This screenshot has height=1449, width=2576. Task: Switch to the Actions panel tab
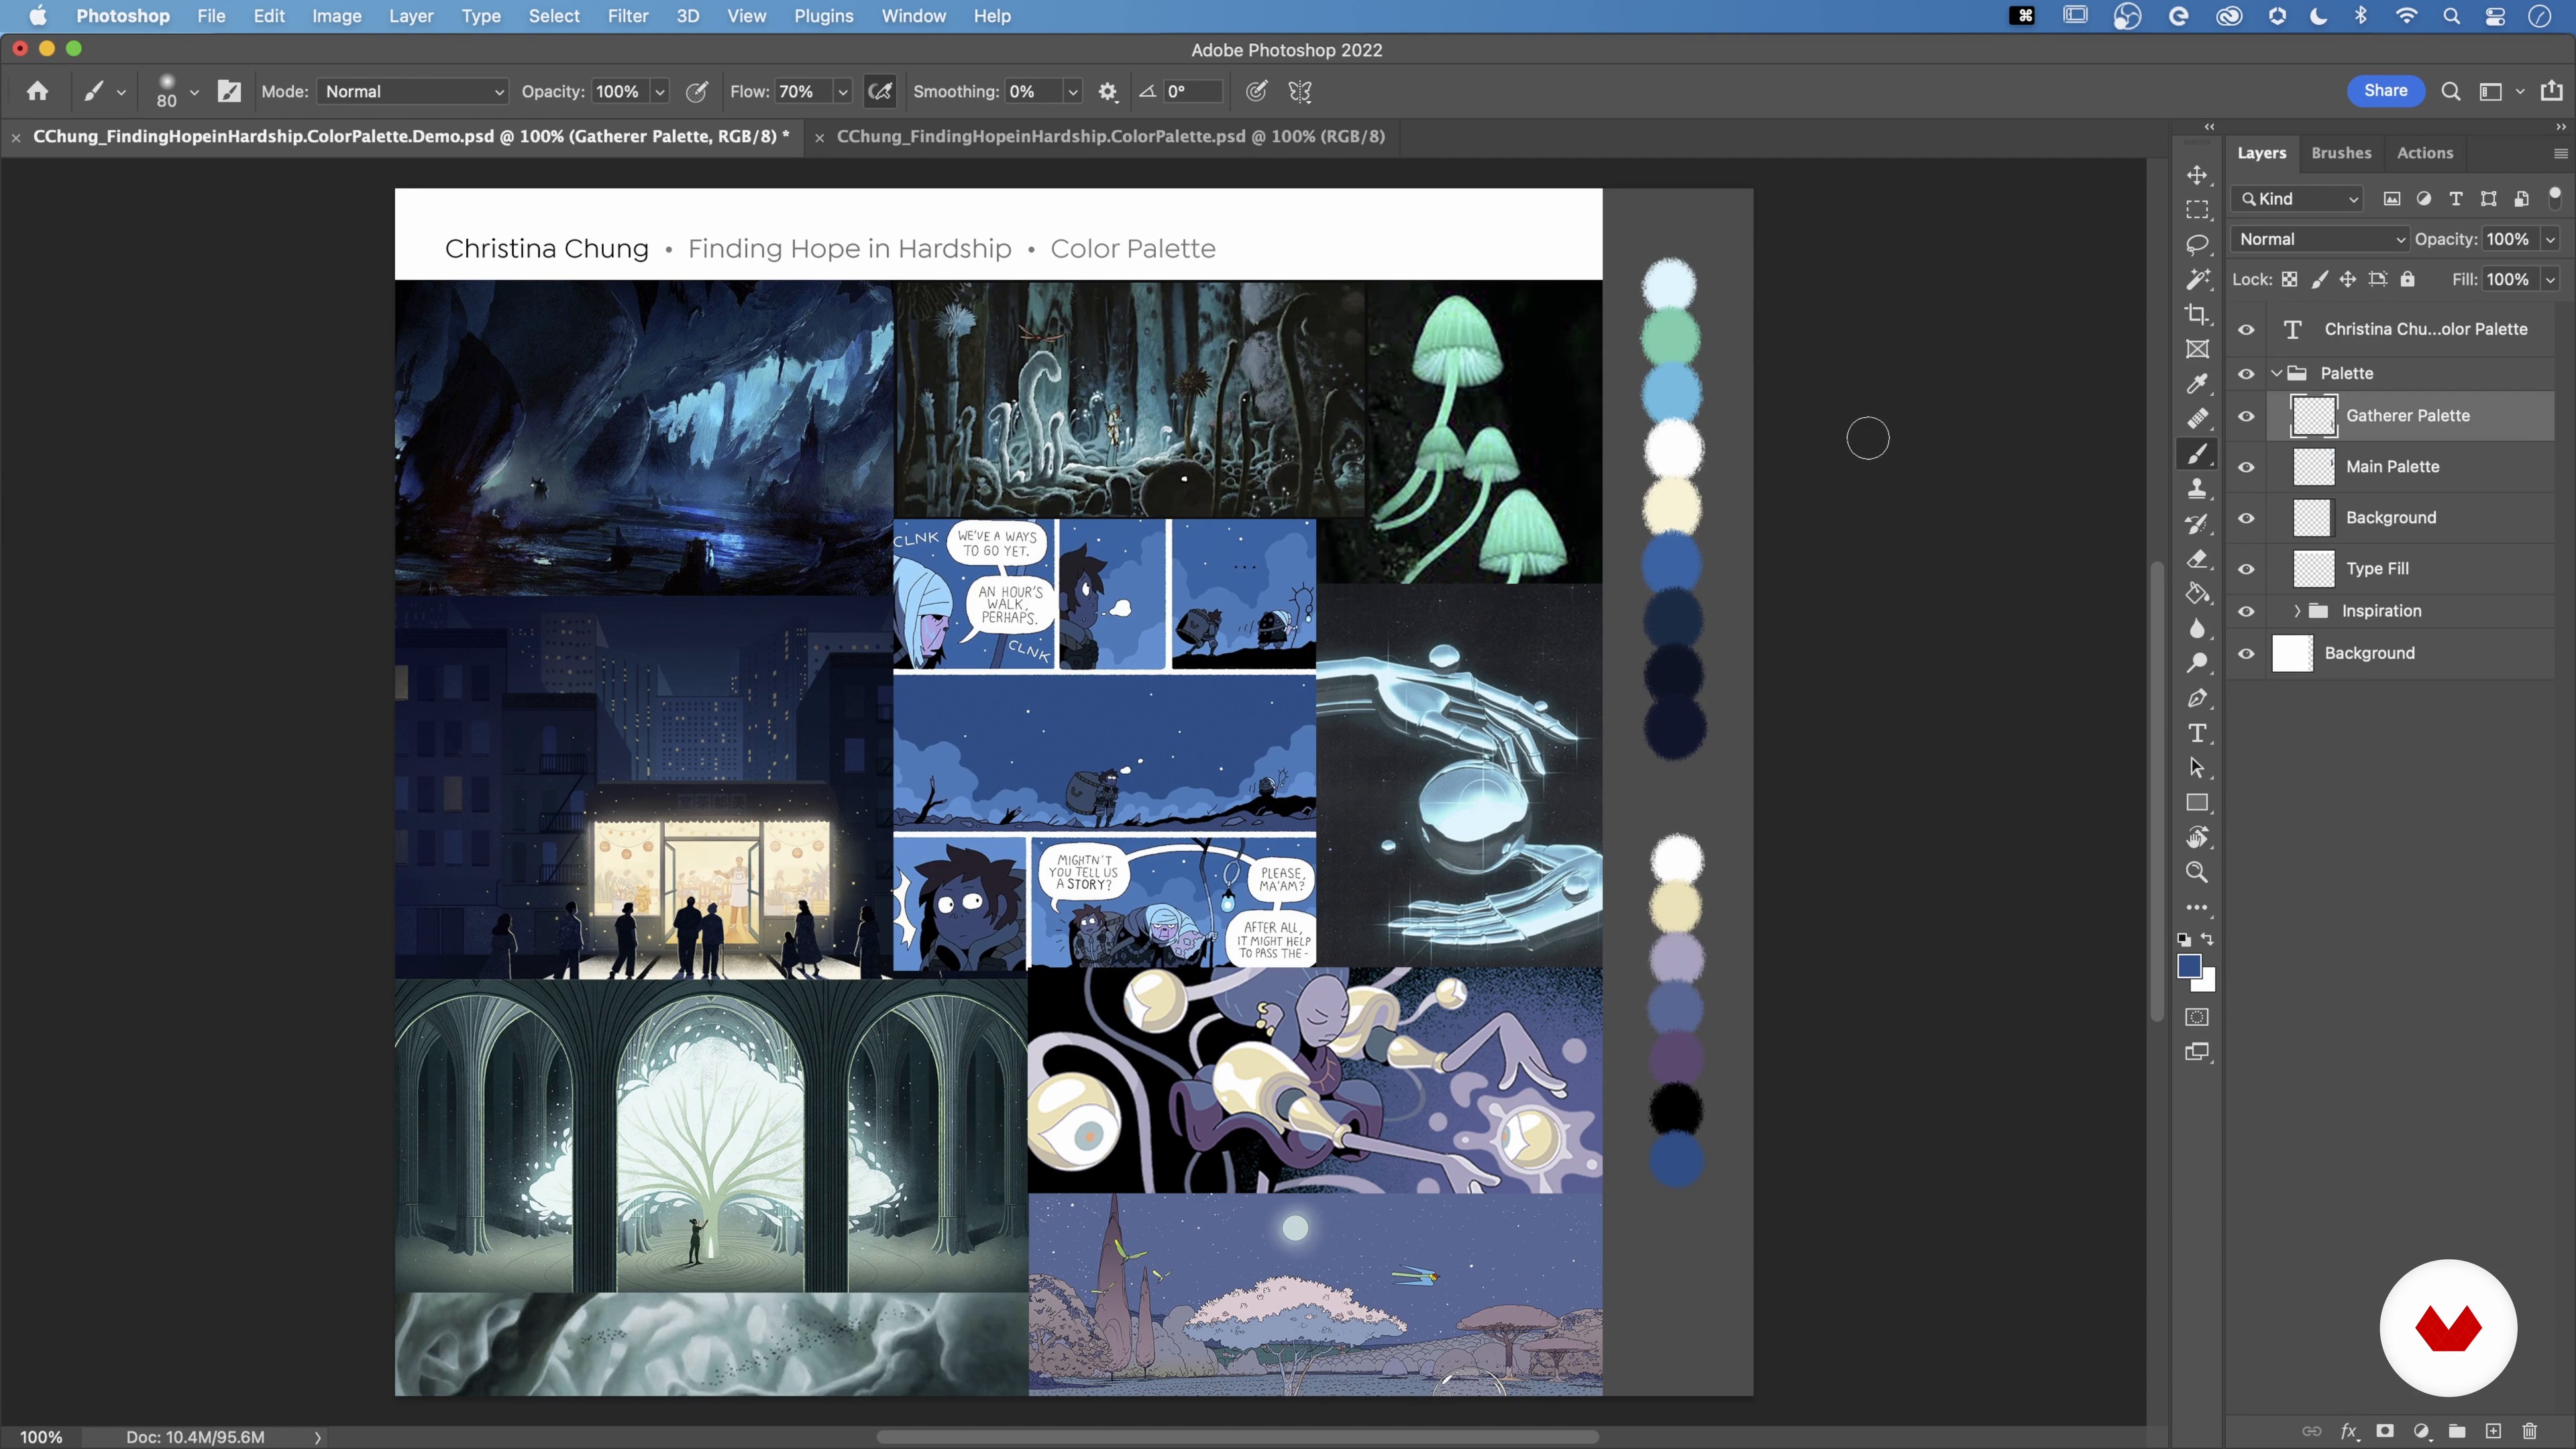(2425, 153)
